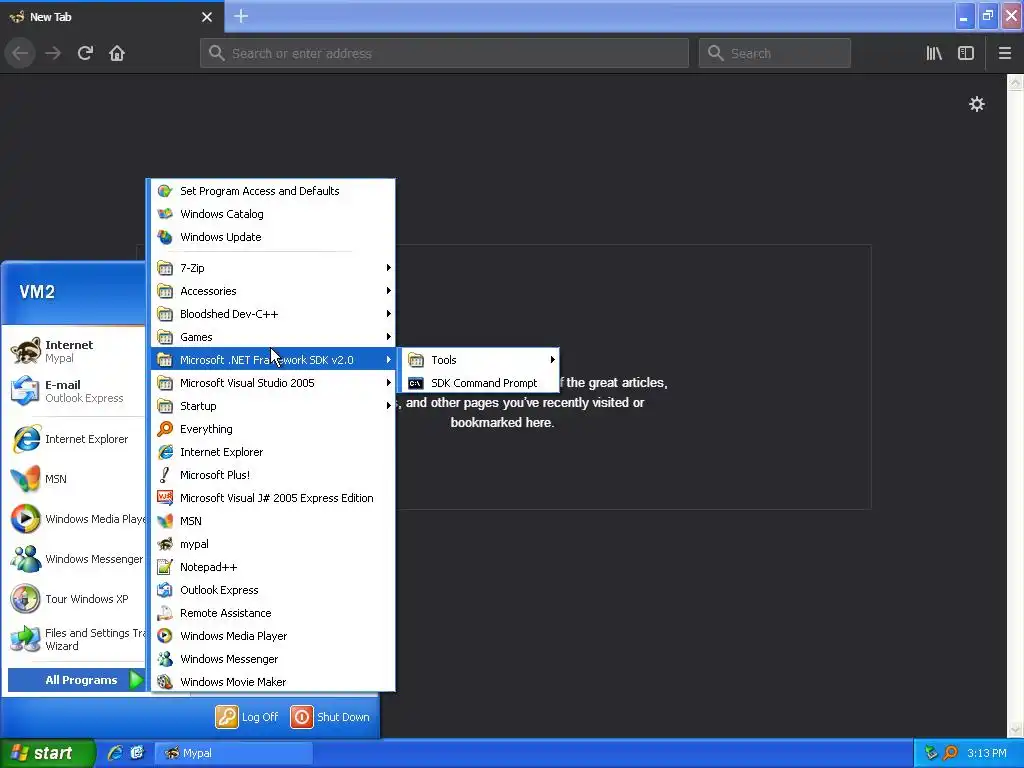Image resolution: width=1024 pixels, height=768 pixels.
Task: Go to the browser home page icon
Action: [117, 53]
